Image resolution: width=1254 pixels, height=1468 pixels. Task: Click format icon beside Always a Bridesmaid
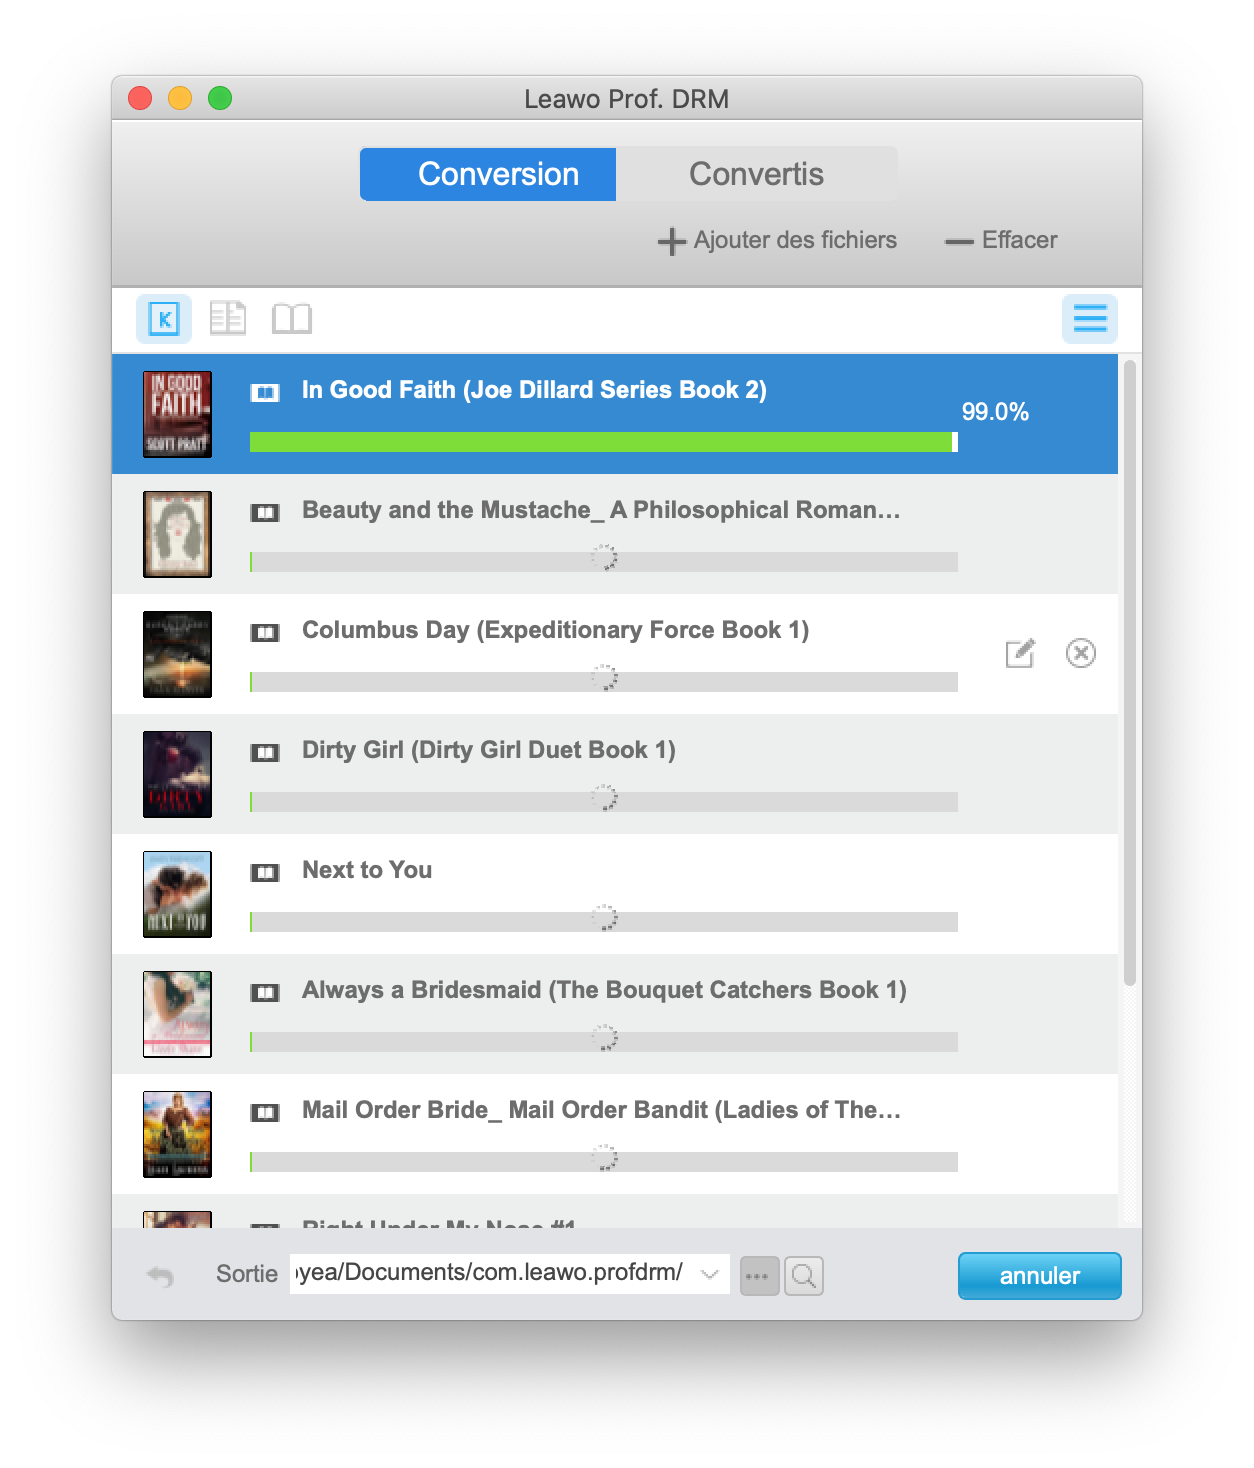tap(265, 992)
